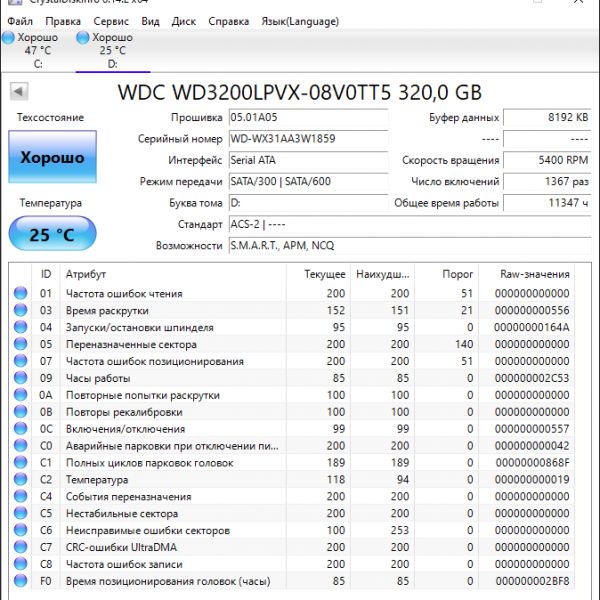600x600 pixels.
Task: Click the buffer size field 8192 KB
Action: tap(547, 117)
